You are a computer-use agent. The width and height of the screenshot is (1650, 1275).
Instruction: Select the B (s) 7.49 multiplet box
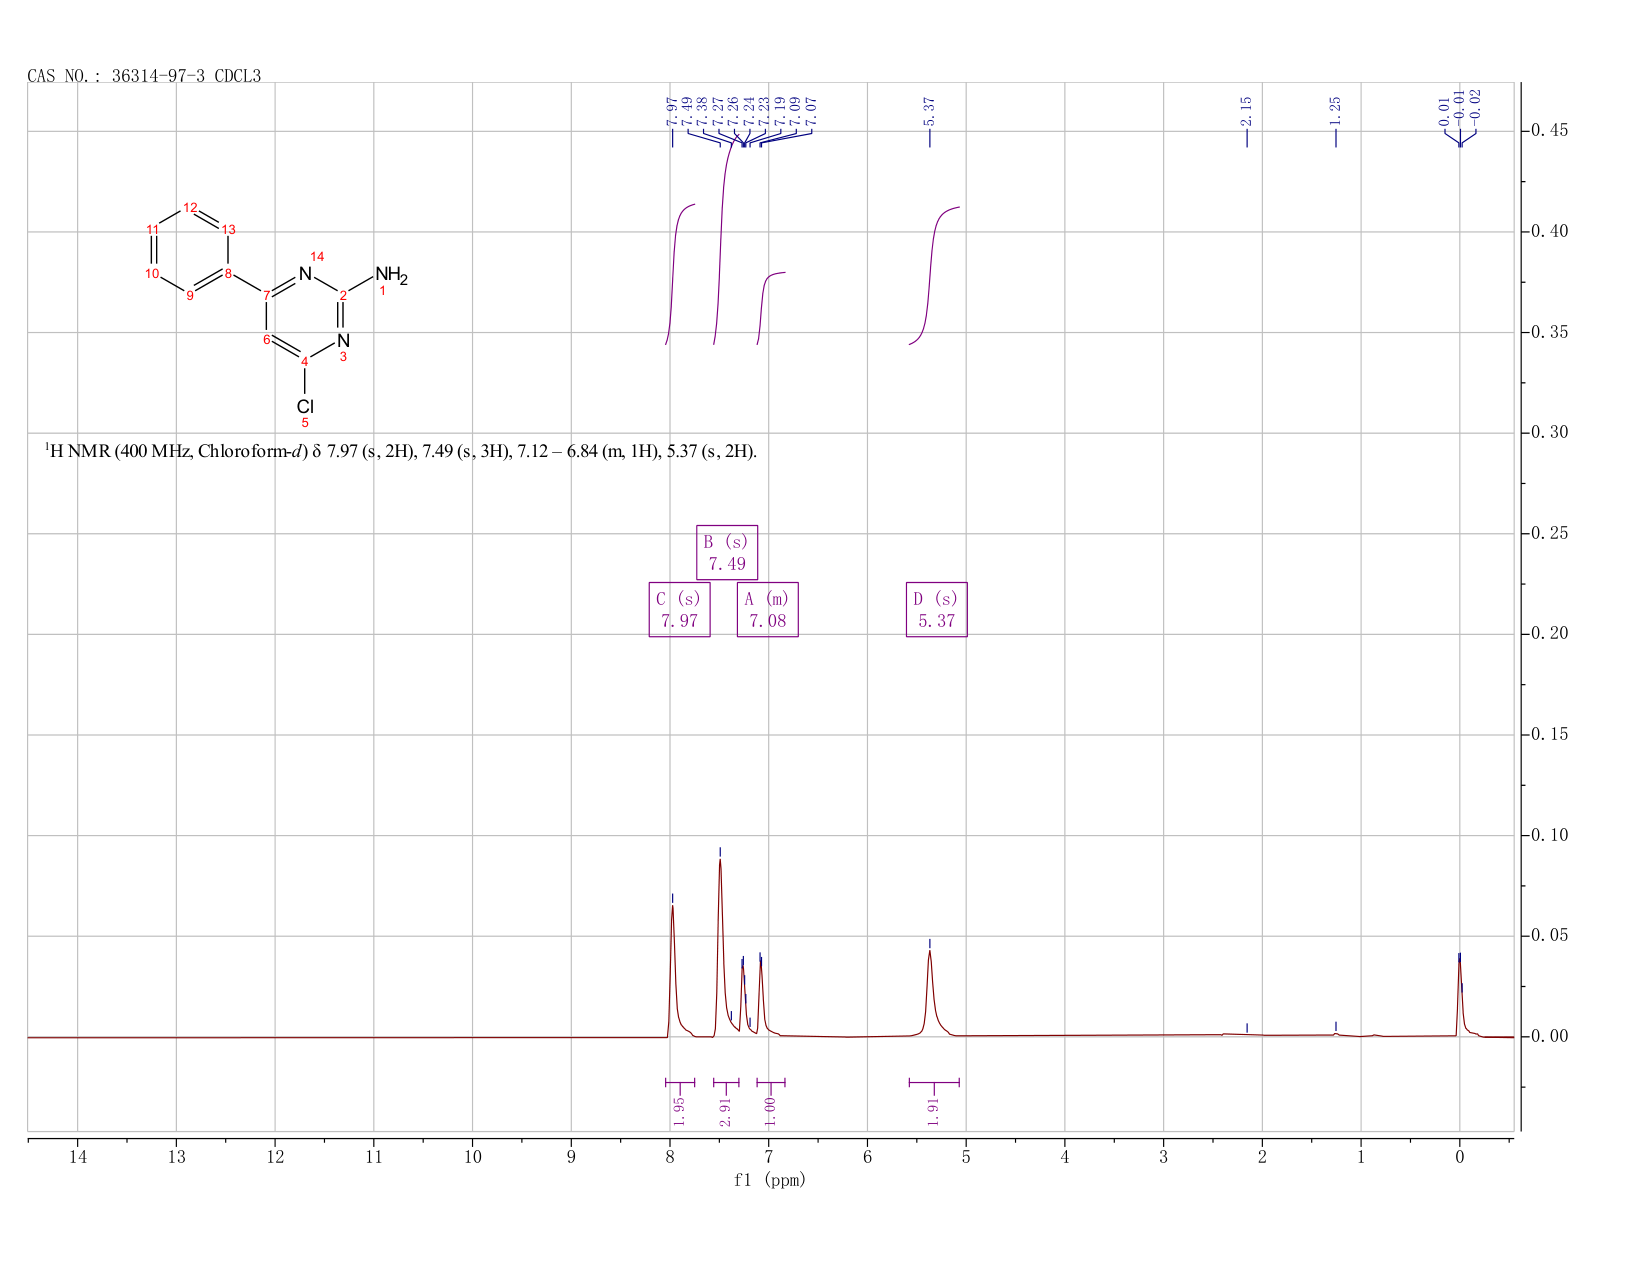click(x=727, y=552)
